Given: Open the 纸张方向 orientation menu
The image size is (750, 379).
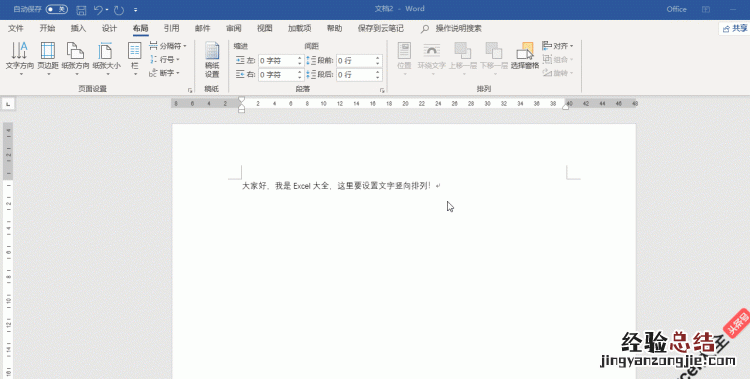Looking at the screenshot, I should click(76, 58).
